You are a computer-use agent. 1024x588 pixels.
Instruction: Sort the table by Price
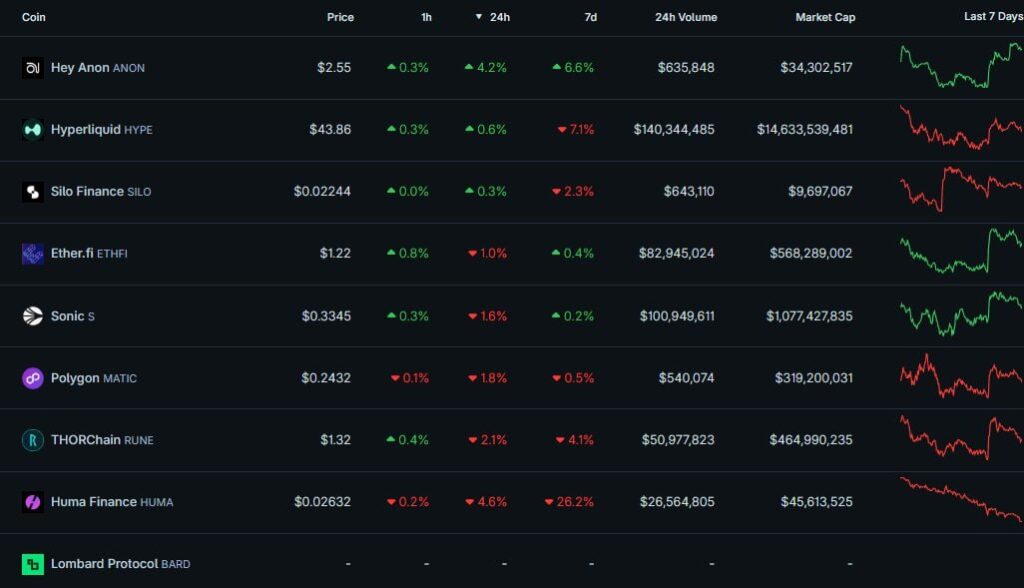(340, 17)
